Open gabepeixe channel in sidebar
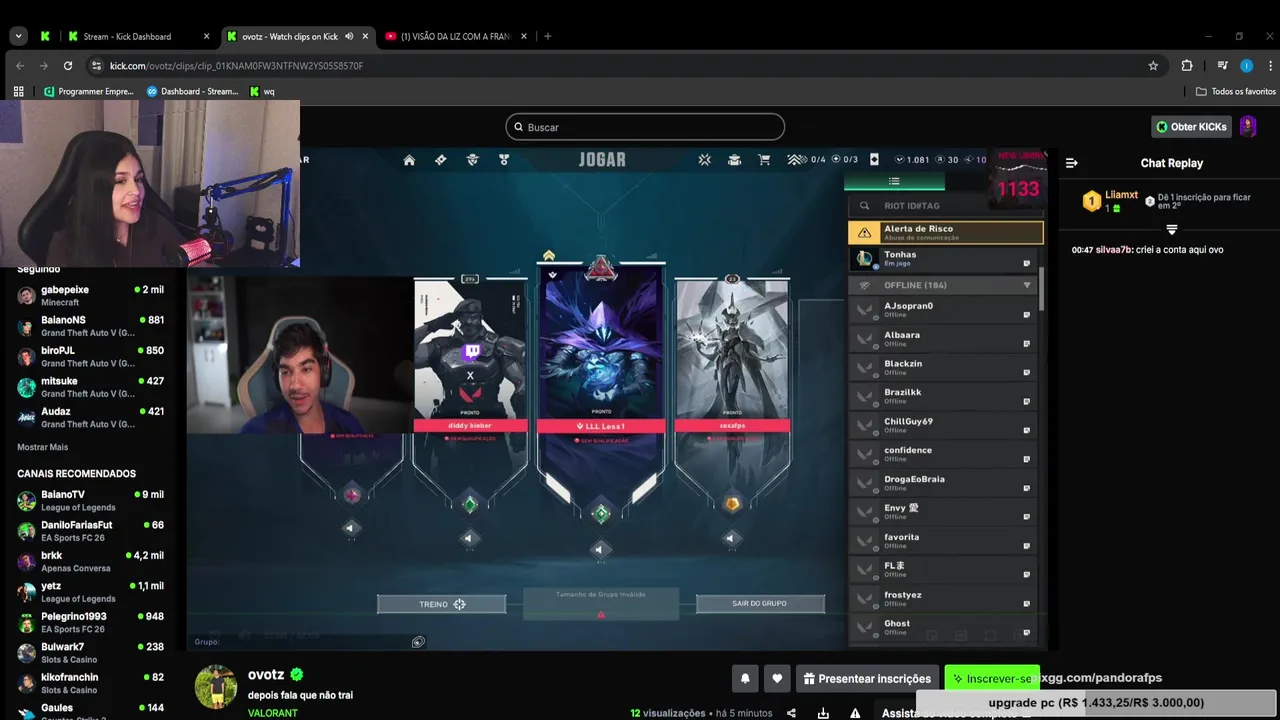The height and width of the screenshot is (720, 1280). click(x=90, y=295)
